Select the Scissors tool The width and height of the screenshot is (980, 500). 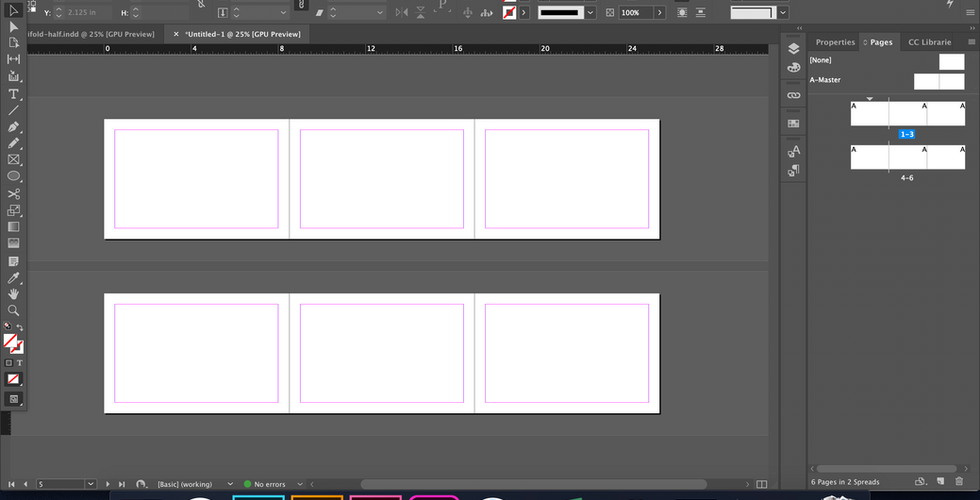point(13,194)
